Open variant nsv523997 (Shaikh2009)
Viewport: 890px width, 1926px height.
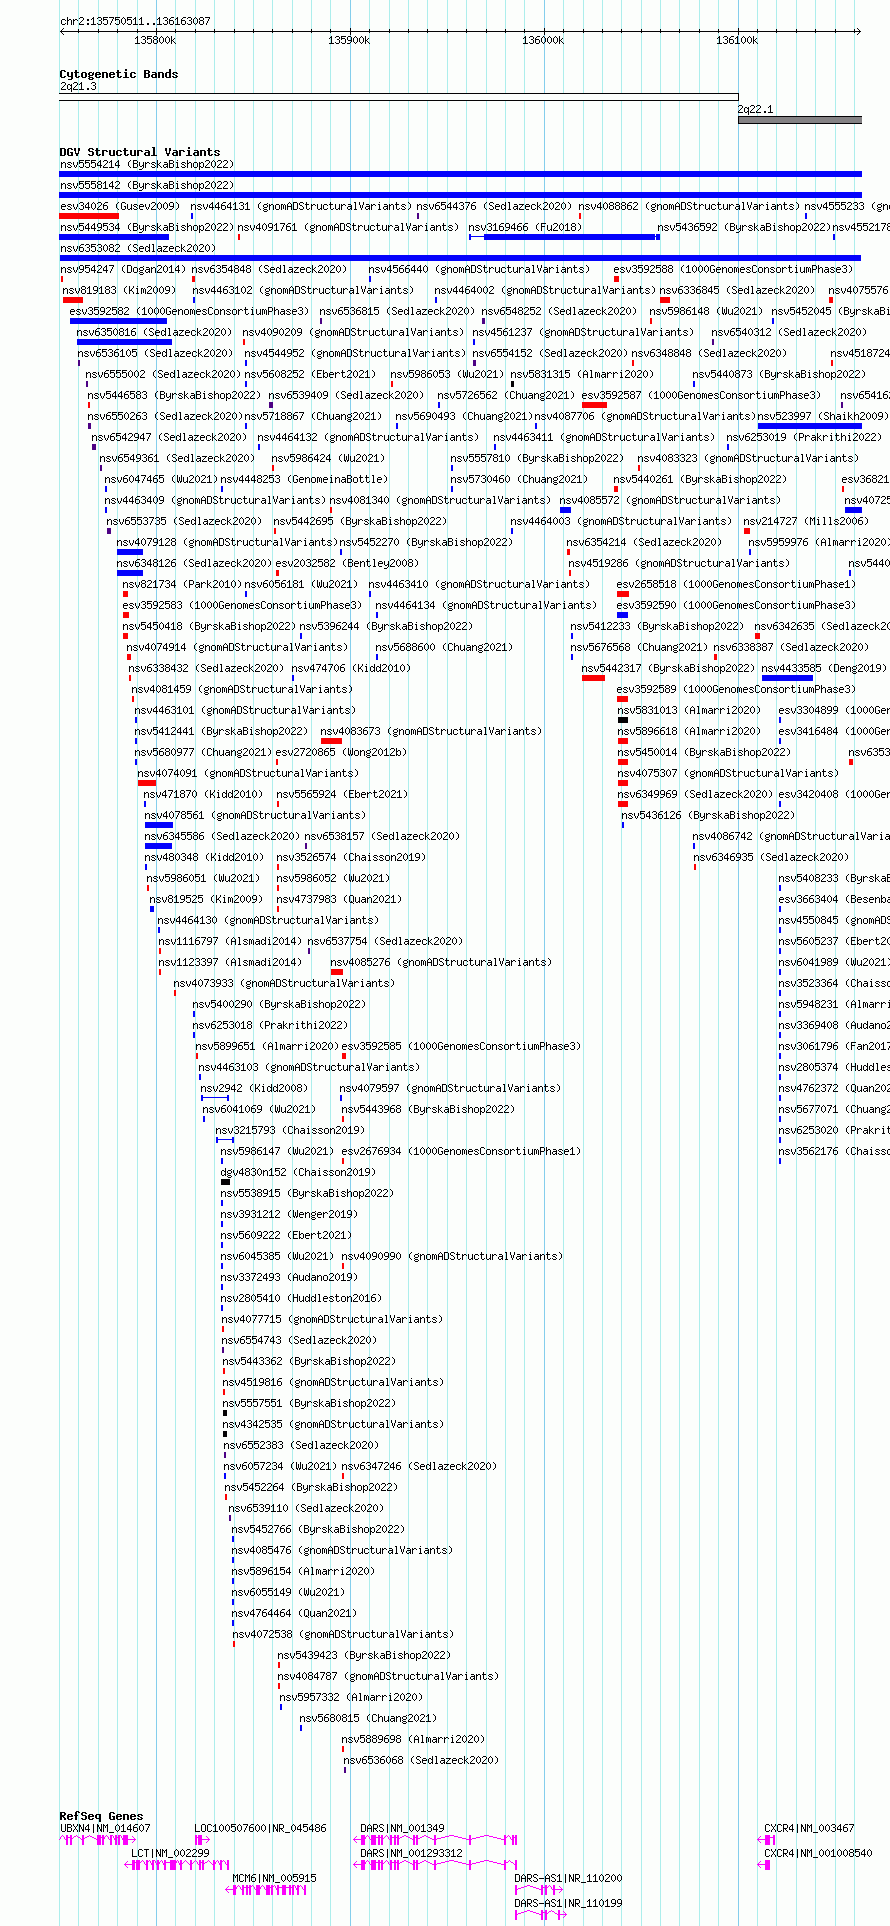point(810,426)
